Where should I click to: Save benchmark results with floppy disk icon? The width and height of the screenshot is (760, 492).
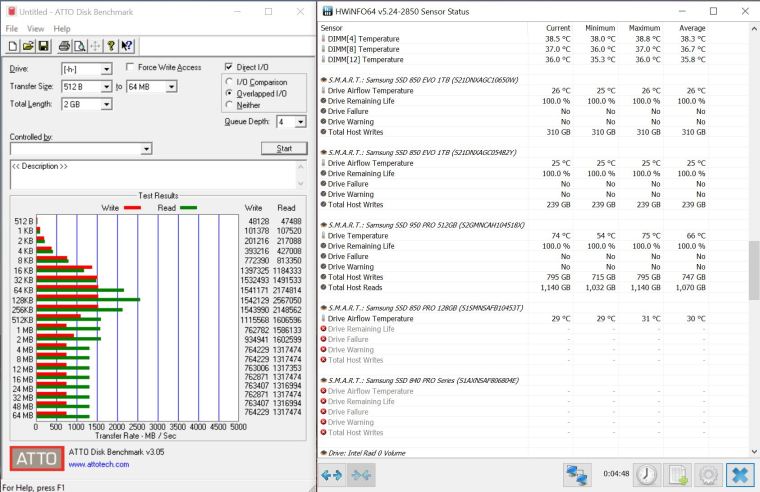pos(43,46)
